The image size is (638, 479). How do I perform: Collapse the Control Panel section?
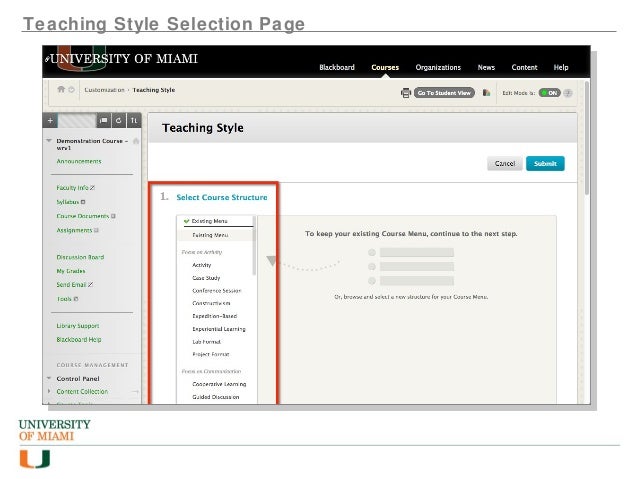[x=49, y=378]
